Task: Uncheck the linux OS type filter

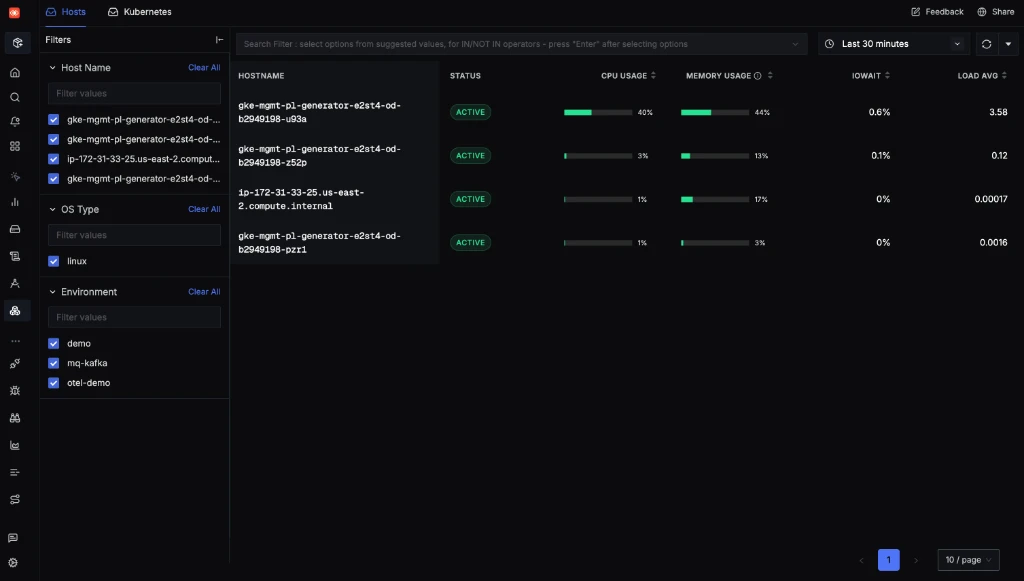Action: click(54, 261)
